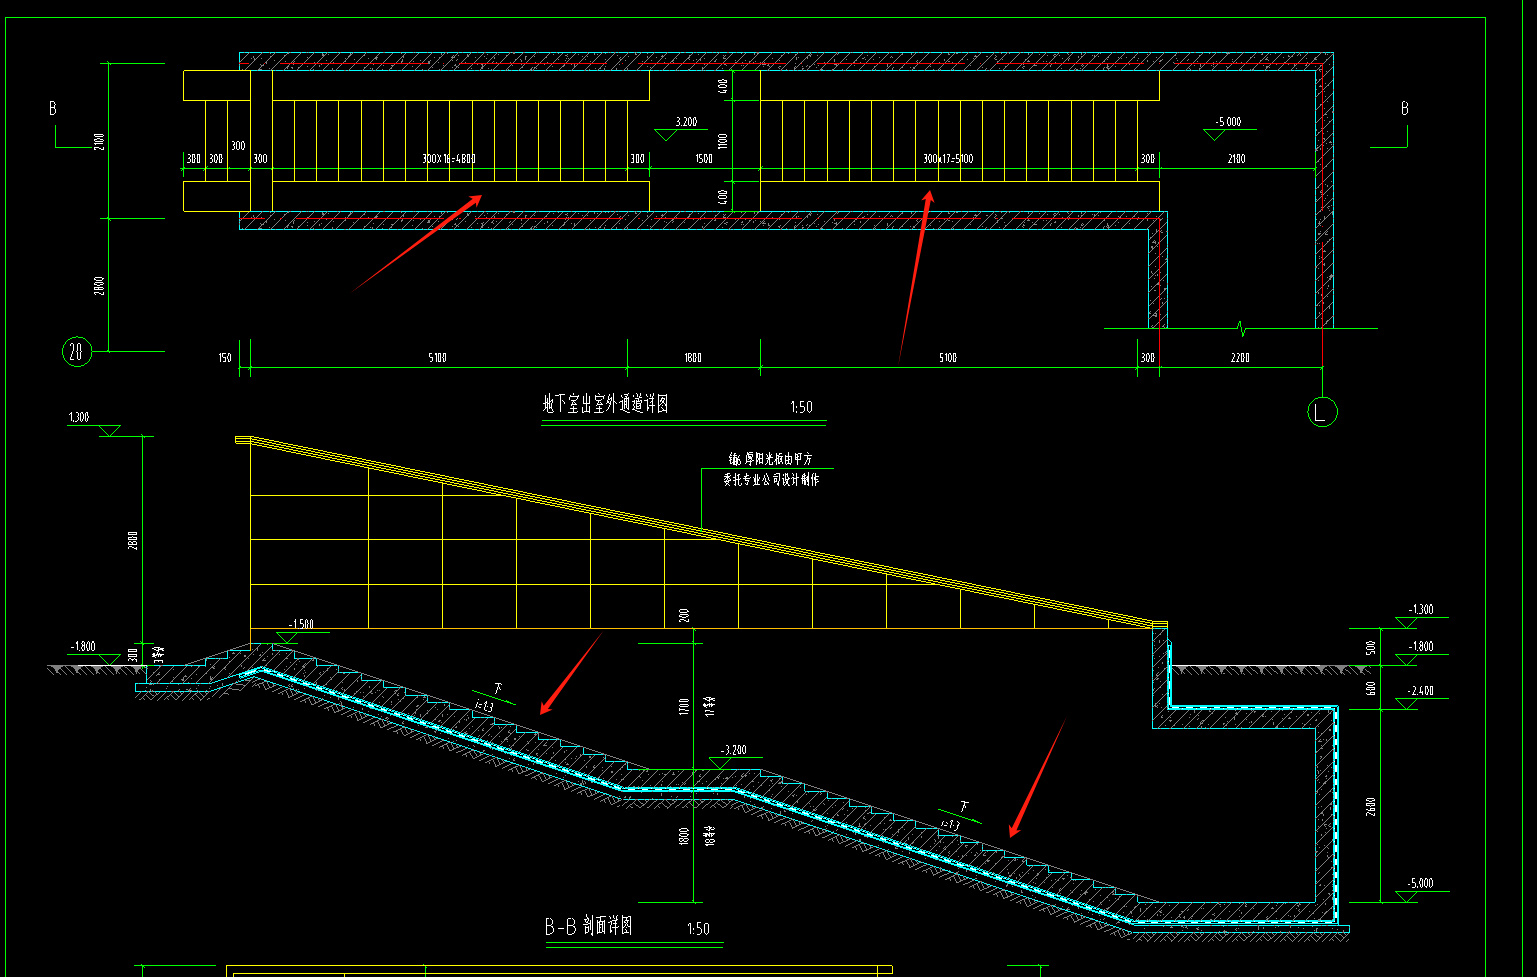The height and width of the screenshot is (977, 1537).
Task: Select the 3.200 elevation label in plan
Action: [x=686, y=122]
